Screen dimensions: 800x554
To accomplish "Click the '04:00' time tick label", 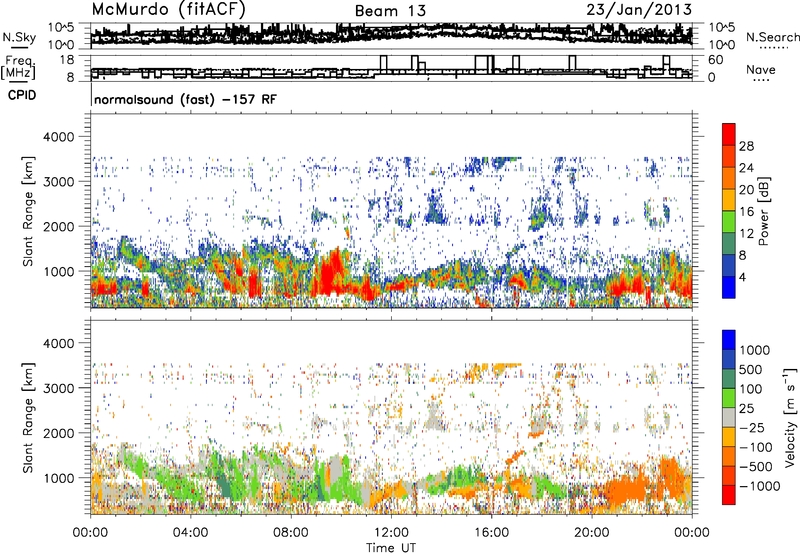I will 190,533.
